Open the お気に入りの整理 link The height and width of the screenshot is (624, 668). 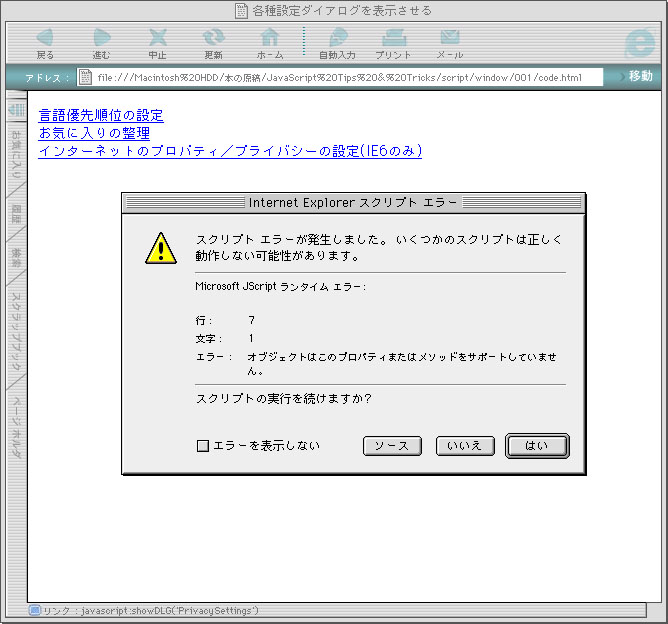[94, 133]
